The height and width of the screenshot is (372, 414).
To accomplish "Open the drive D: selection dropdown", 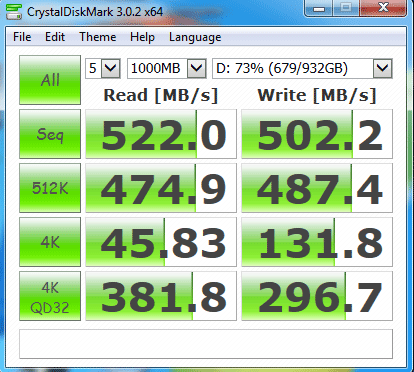I will pyautogui.click(x=302, y=69).
